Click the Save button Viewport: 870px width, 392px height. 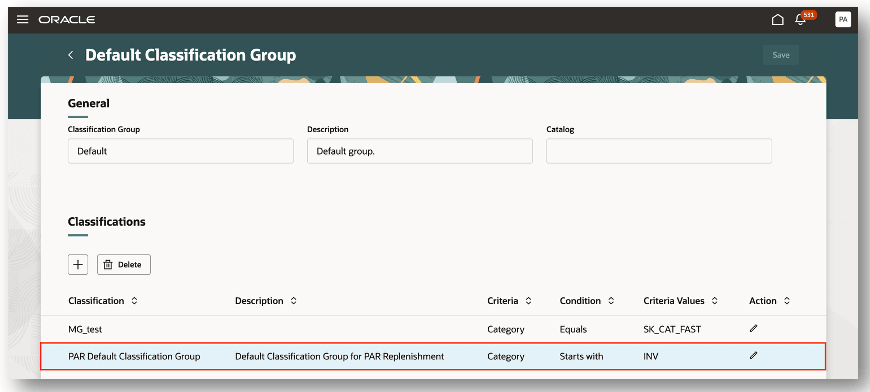[781, 55]
